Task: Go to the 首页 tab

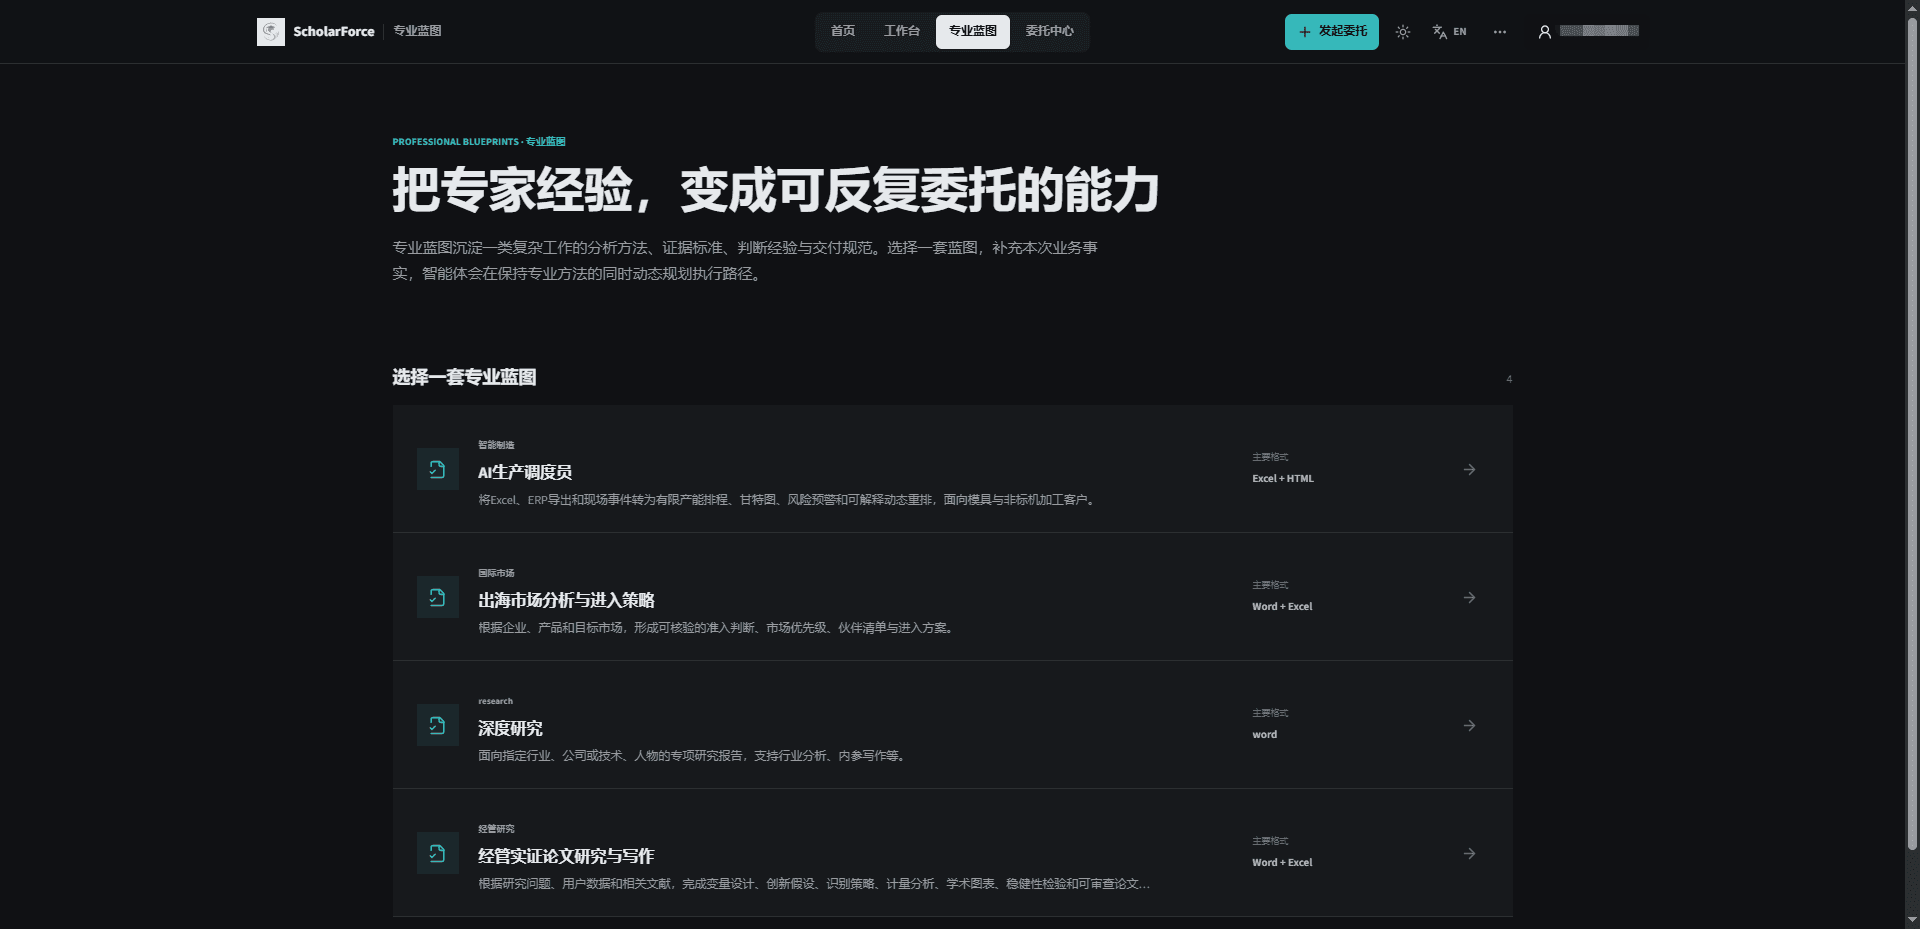Action: [x=843, y=31]
